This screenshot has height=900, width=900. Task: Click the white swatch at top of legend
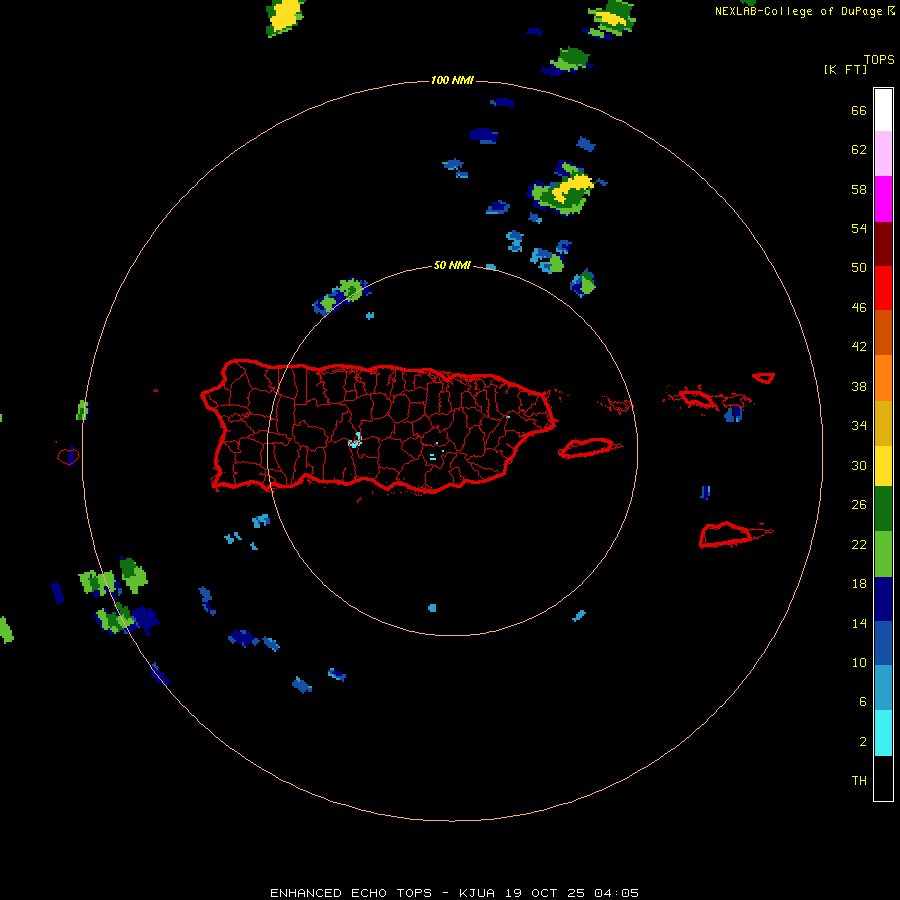coord(883,110)
